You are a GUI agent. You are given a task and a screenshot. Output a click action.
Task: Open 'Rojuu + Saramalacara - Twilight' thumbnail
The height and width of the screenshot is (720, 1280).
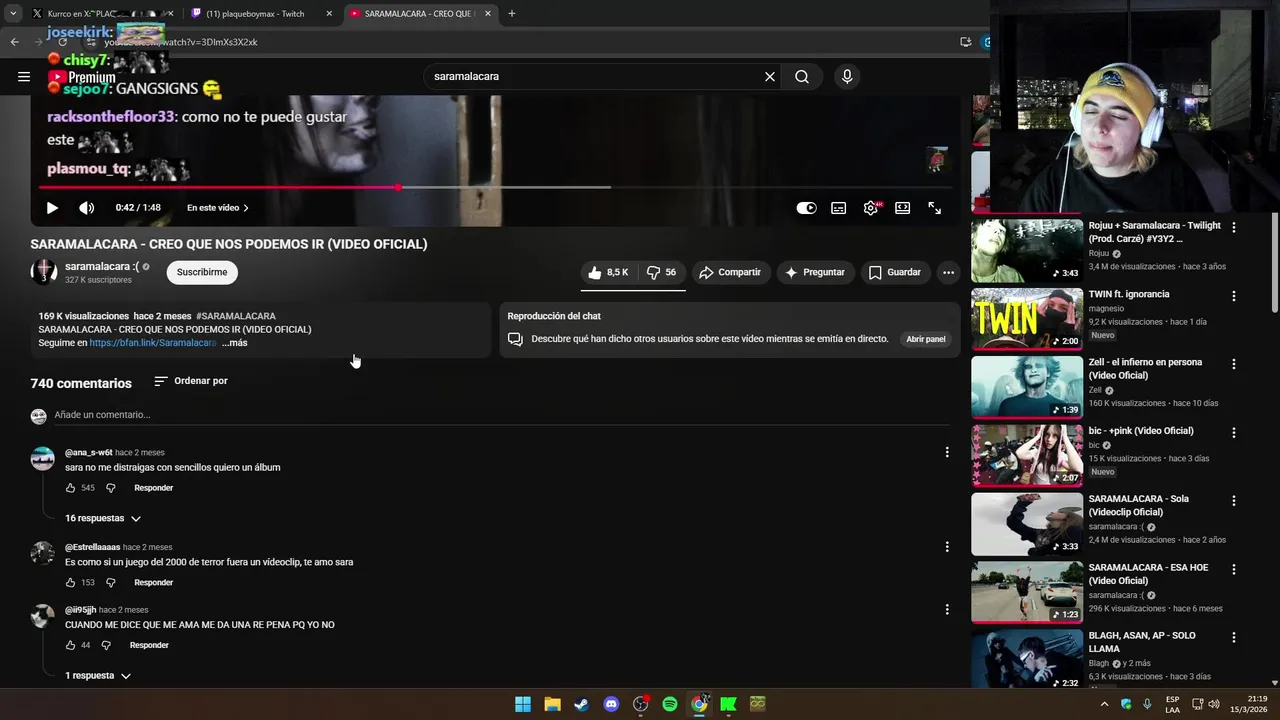coord(1027,250)
